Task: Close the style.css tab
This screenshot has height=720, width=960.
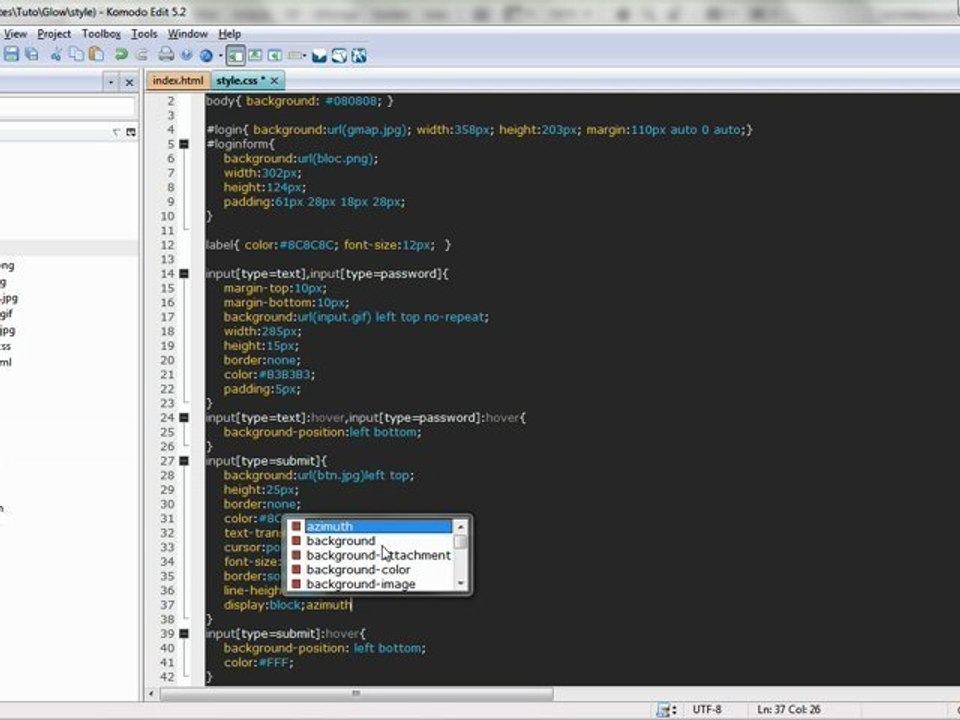Action: click(275, 80)
